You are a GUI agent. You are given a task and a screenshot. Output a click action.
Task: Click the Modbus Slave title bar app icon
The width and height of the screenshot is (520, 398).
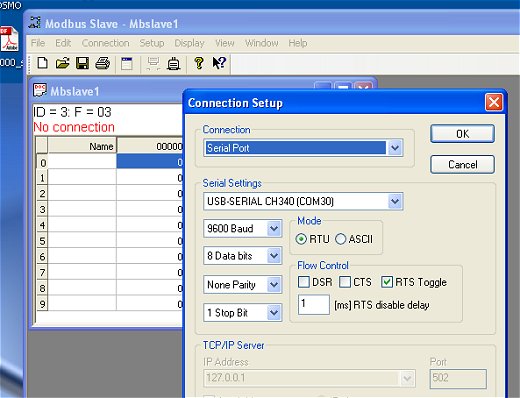(34, 23)
